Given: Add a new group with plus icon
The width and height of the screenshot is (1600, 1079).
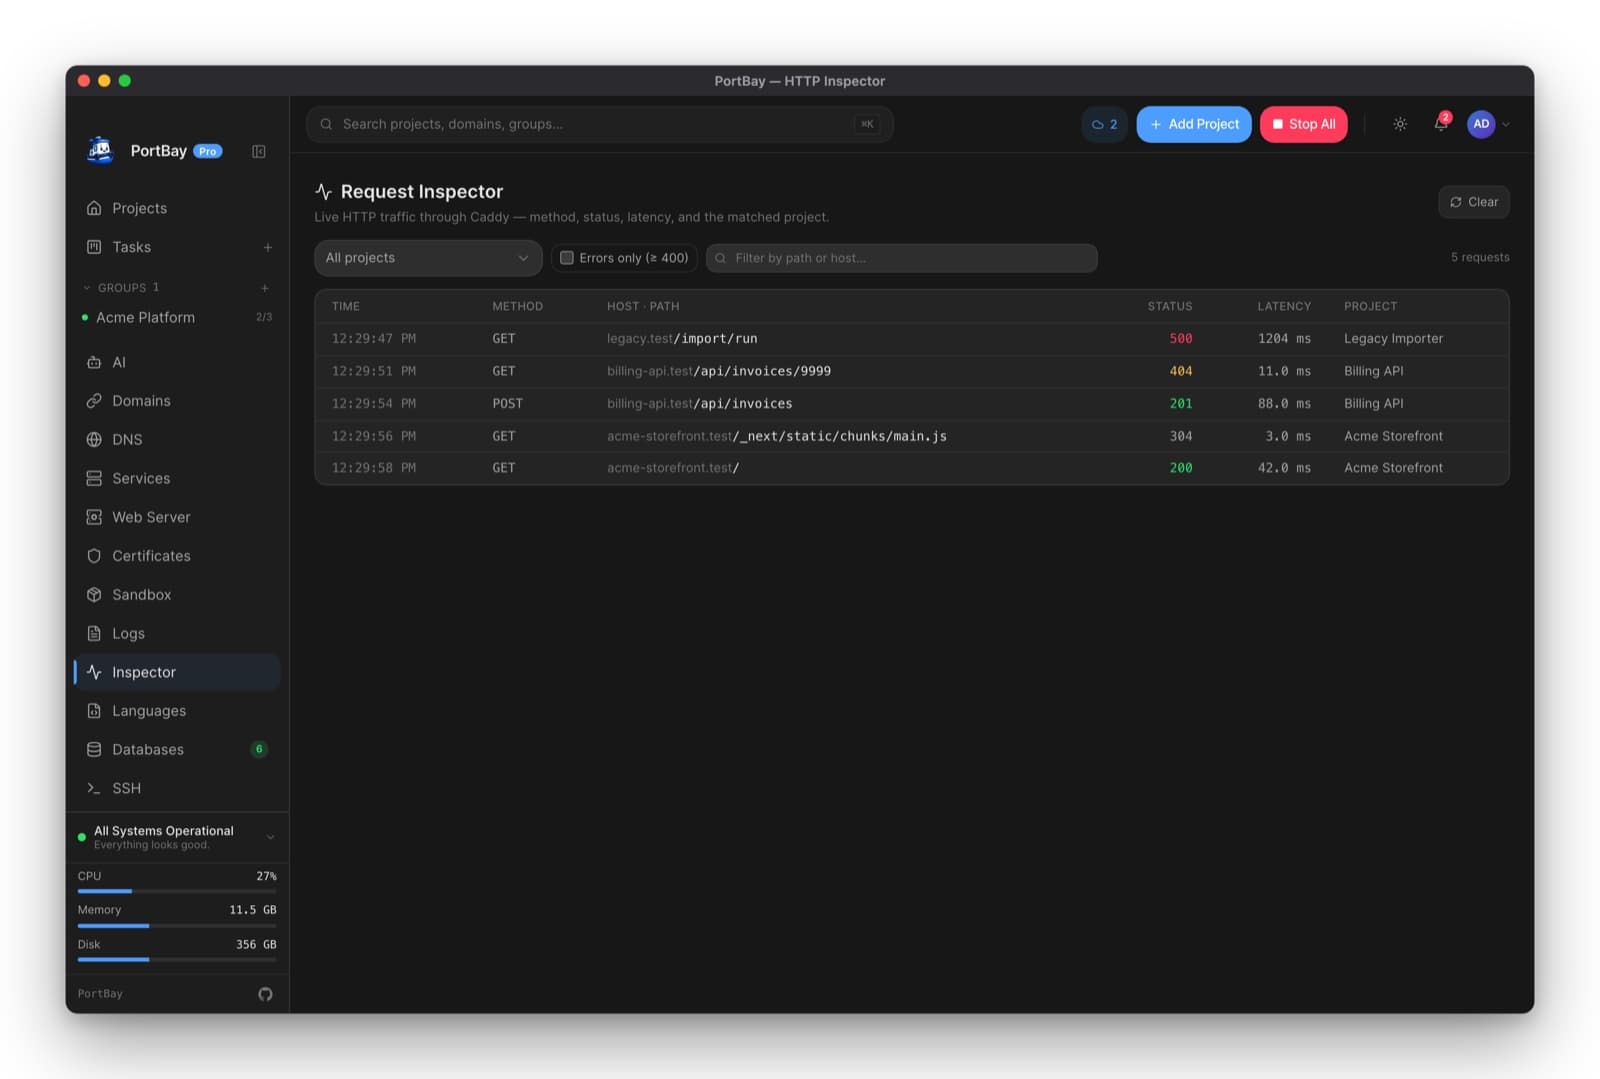Looking at the screenshot, I should pyautogui.click(x=265, y=288).
